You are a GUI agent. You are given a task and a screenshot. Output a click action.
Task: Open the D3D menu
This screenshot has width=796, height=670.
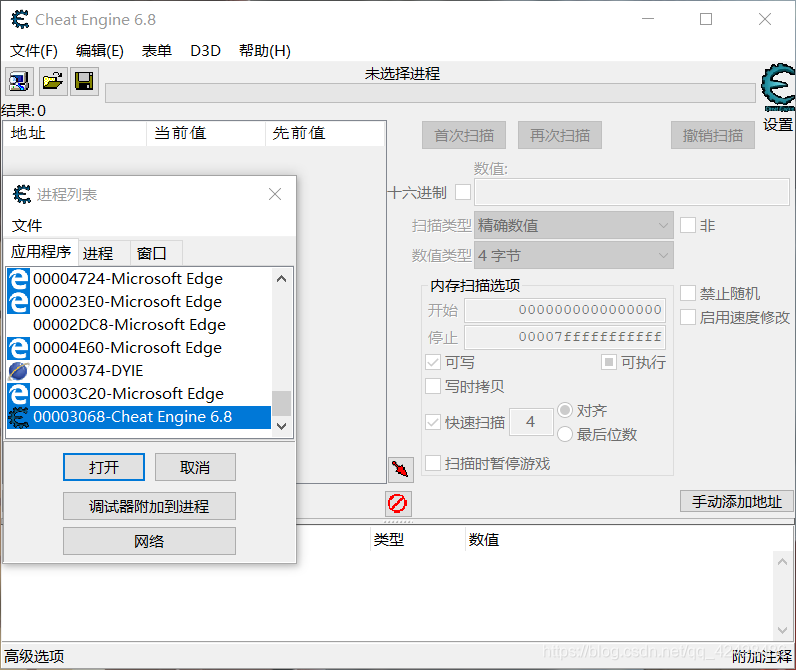[205, 51]
